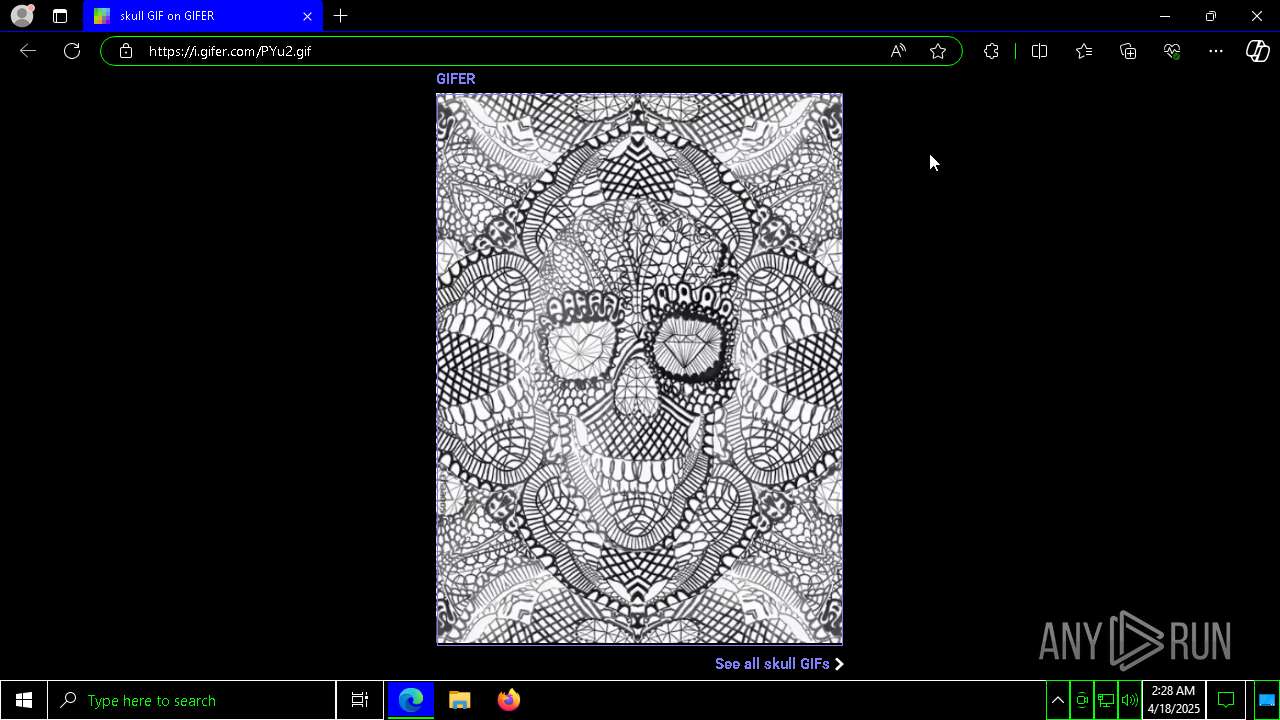Restore down the Edge window

pyautogui.click(x=1211, y=16)
